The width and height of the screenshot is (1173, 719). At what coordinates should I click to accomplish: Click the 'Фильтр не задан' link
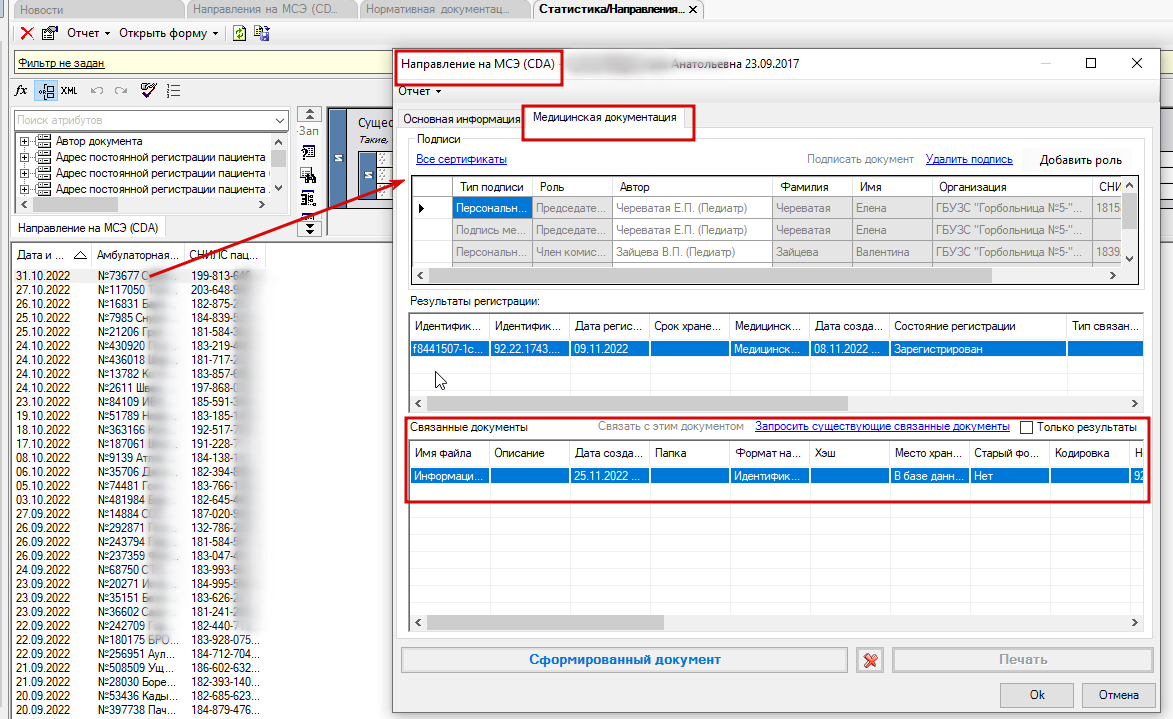[x=61, y=64]
